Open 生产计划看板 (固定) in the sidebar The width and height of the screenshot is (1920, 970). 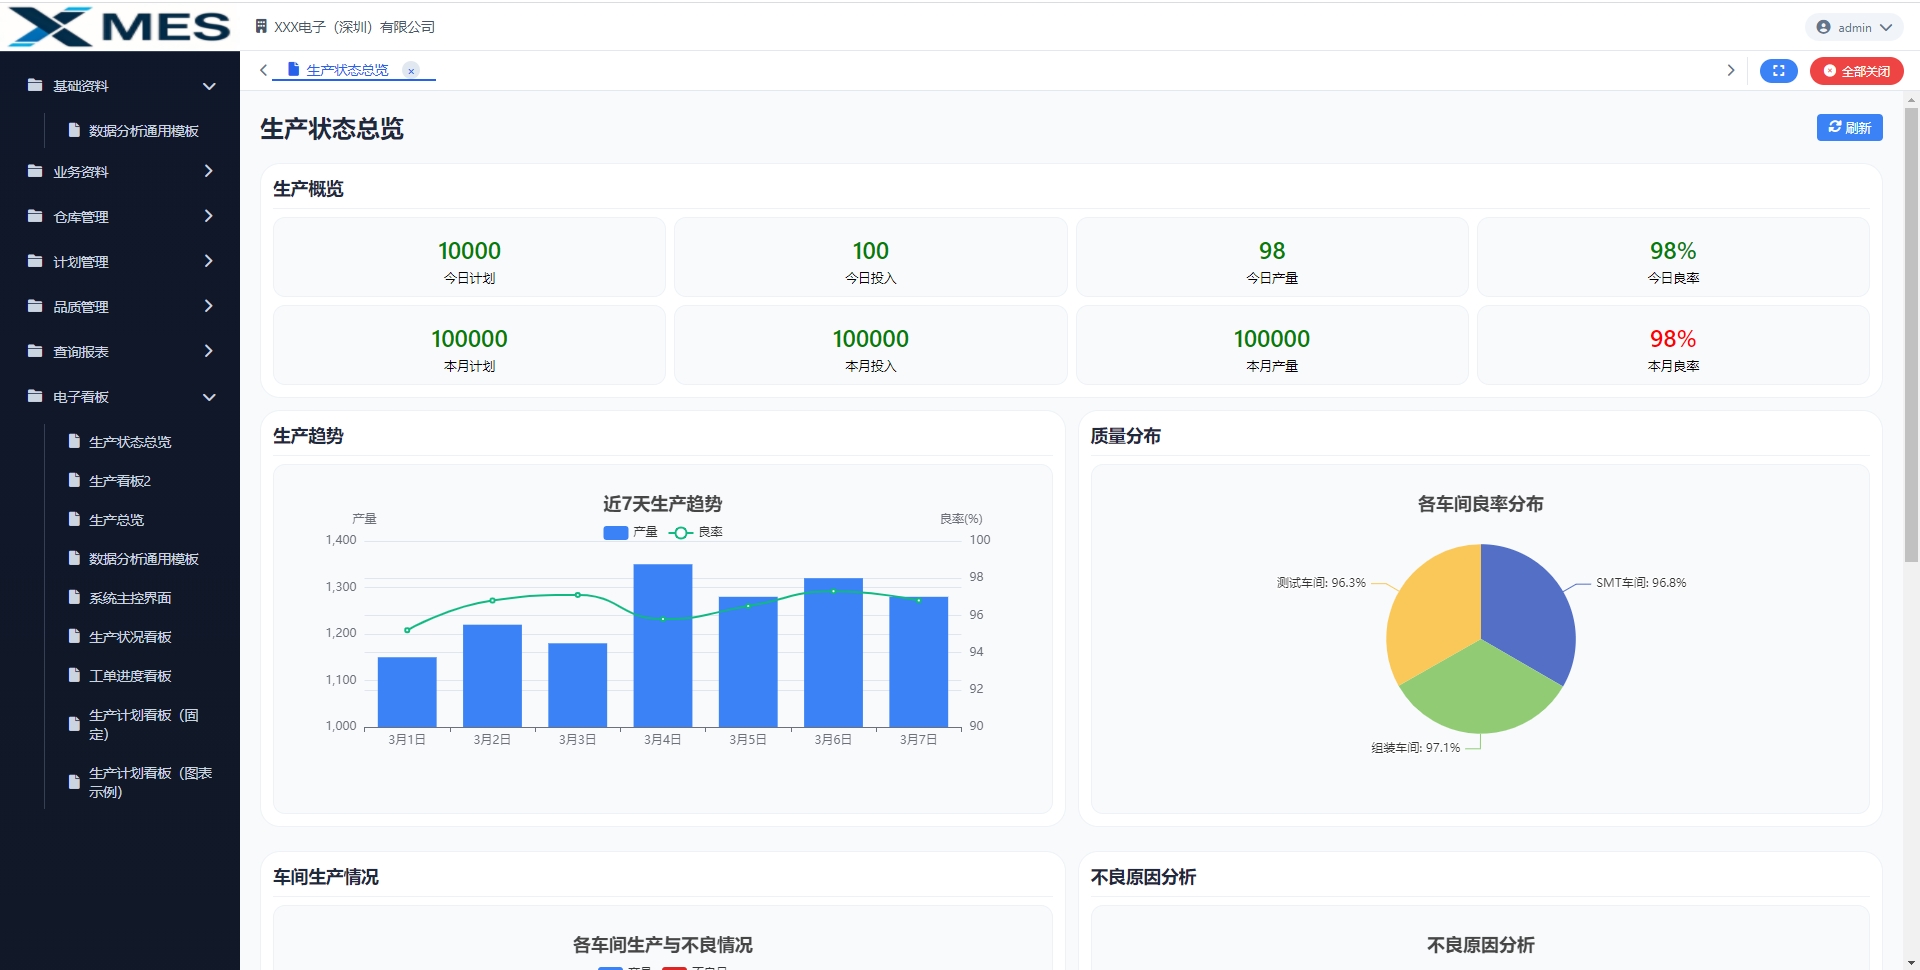143,724
